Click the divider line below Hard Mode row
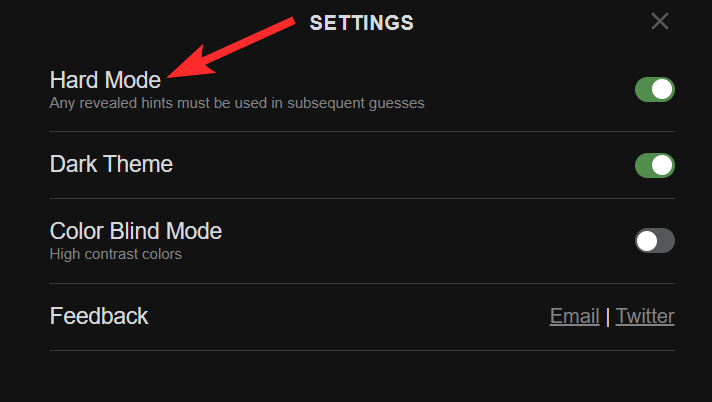Viewport: 712px width, 402px height. (362, 131)
